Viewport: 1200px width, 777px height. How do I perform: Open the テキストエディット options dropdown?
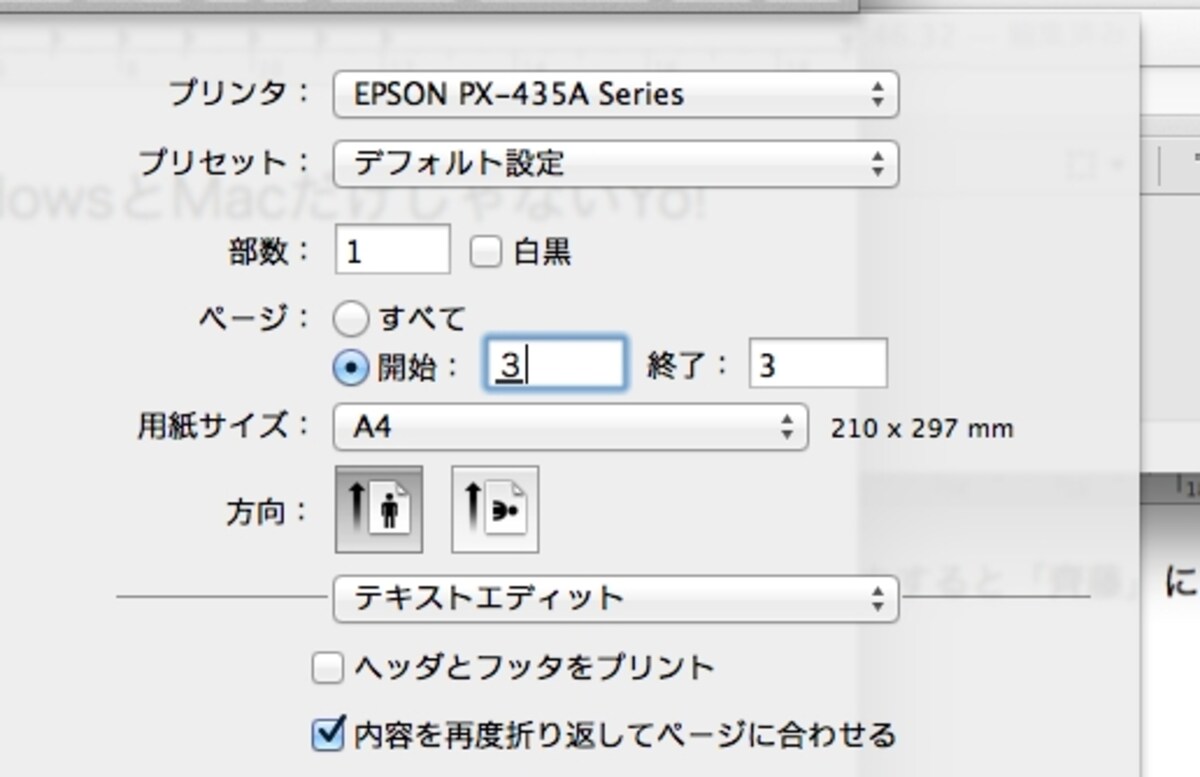point(616,598)
